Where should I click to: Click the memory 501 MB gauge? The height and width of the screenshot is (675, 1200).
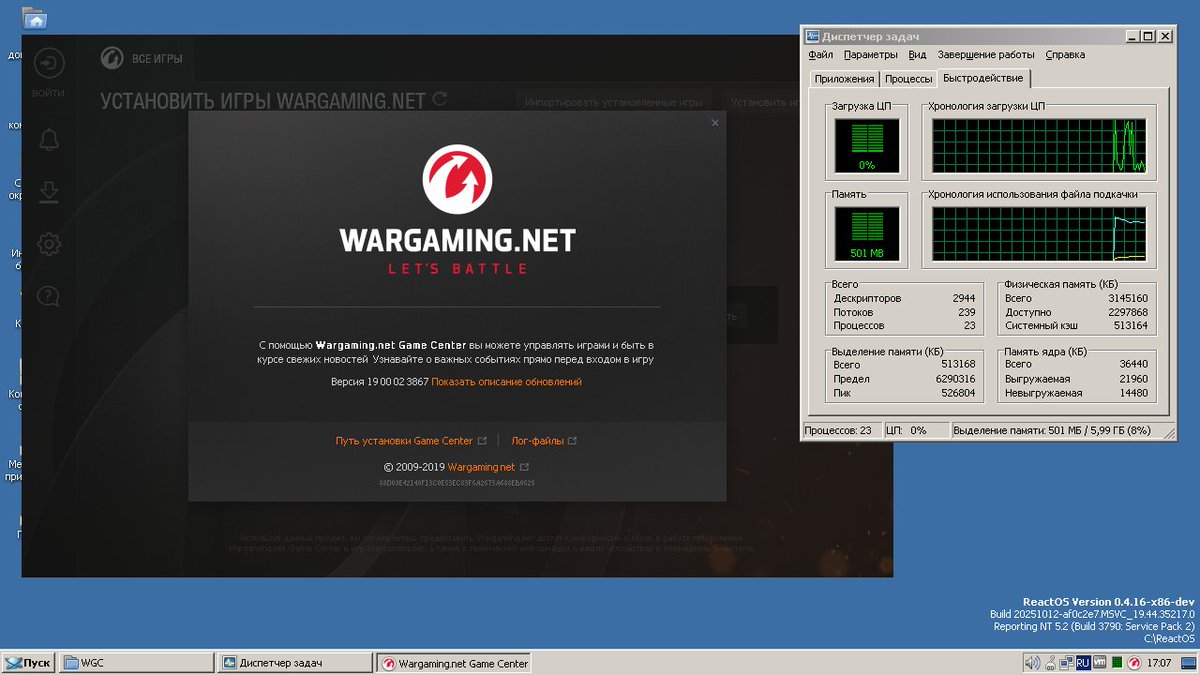(x=867, y=234)
